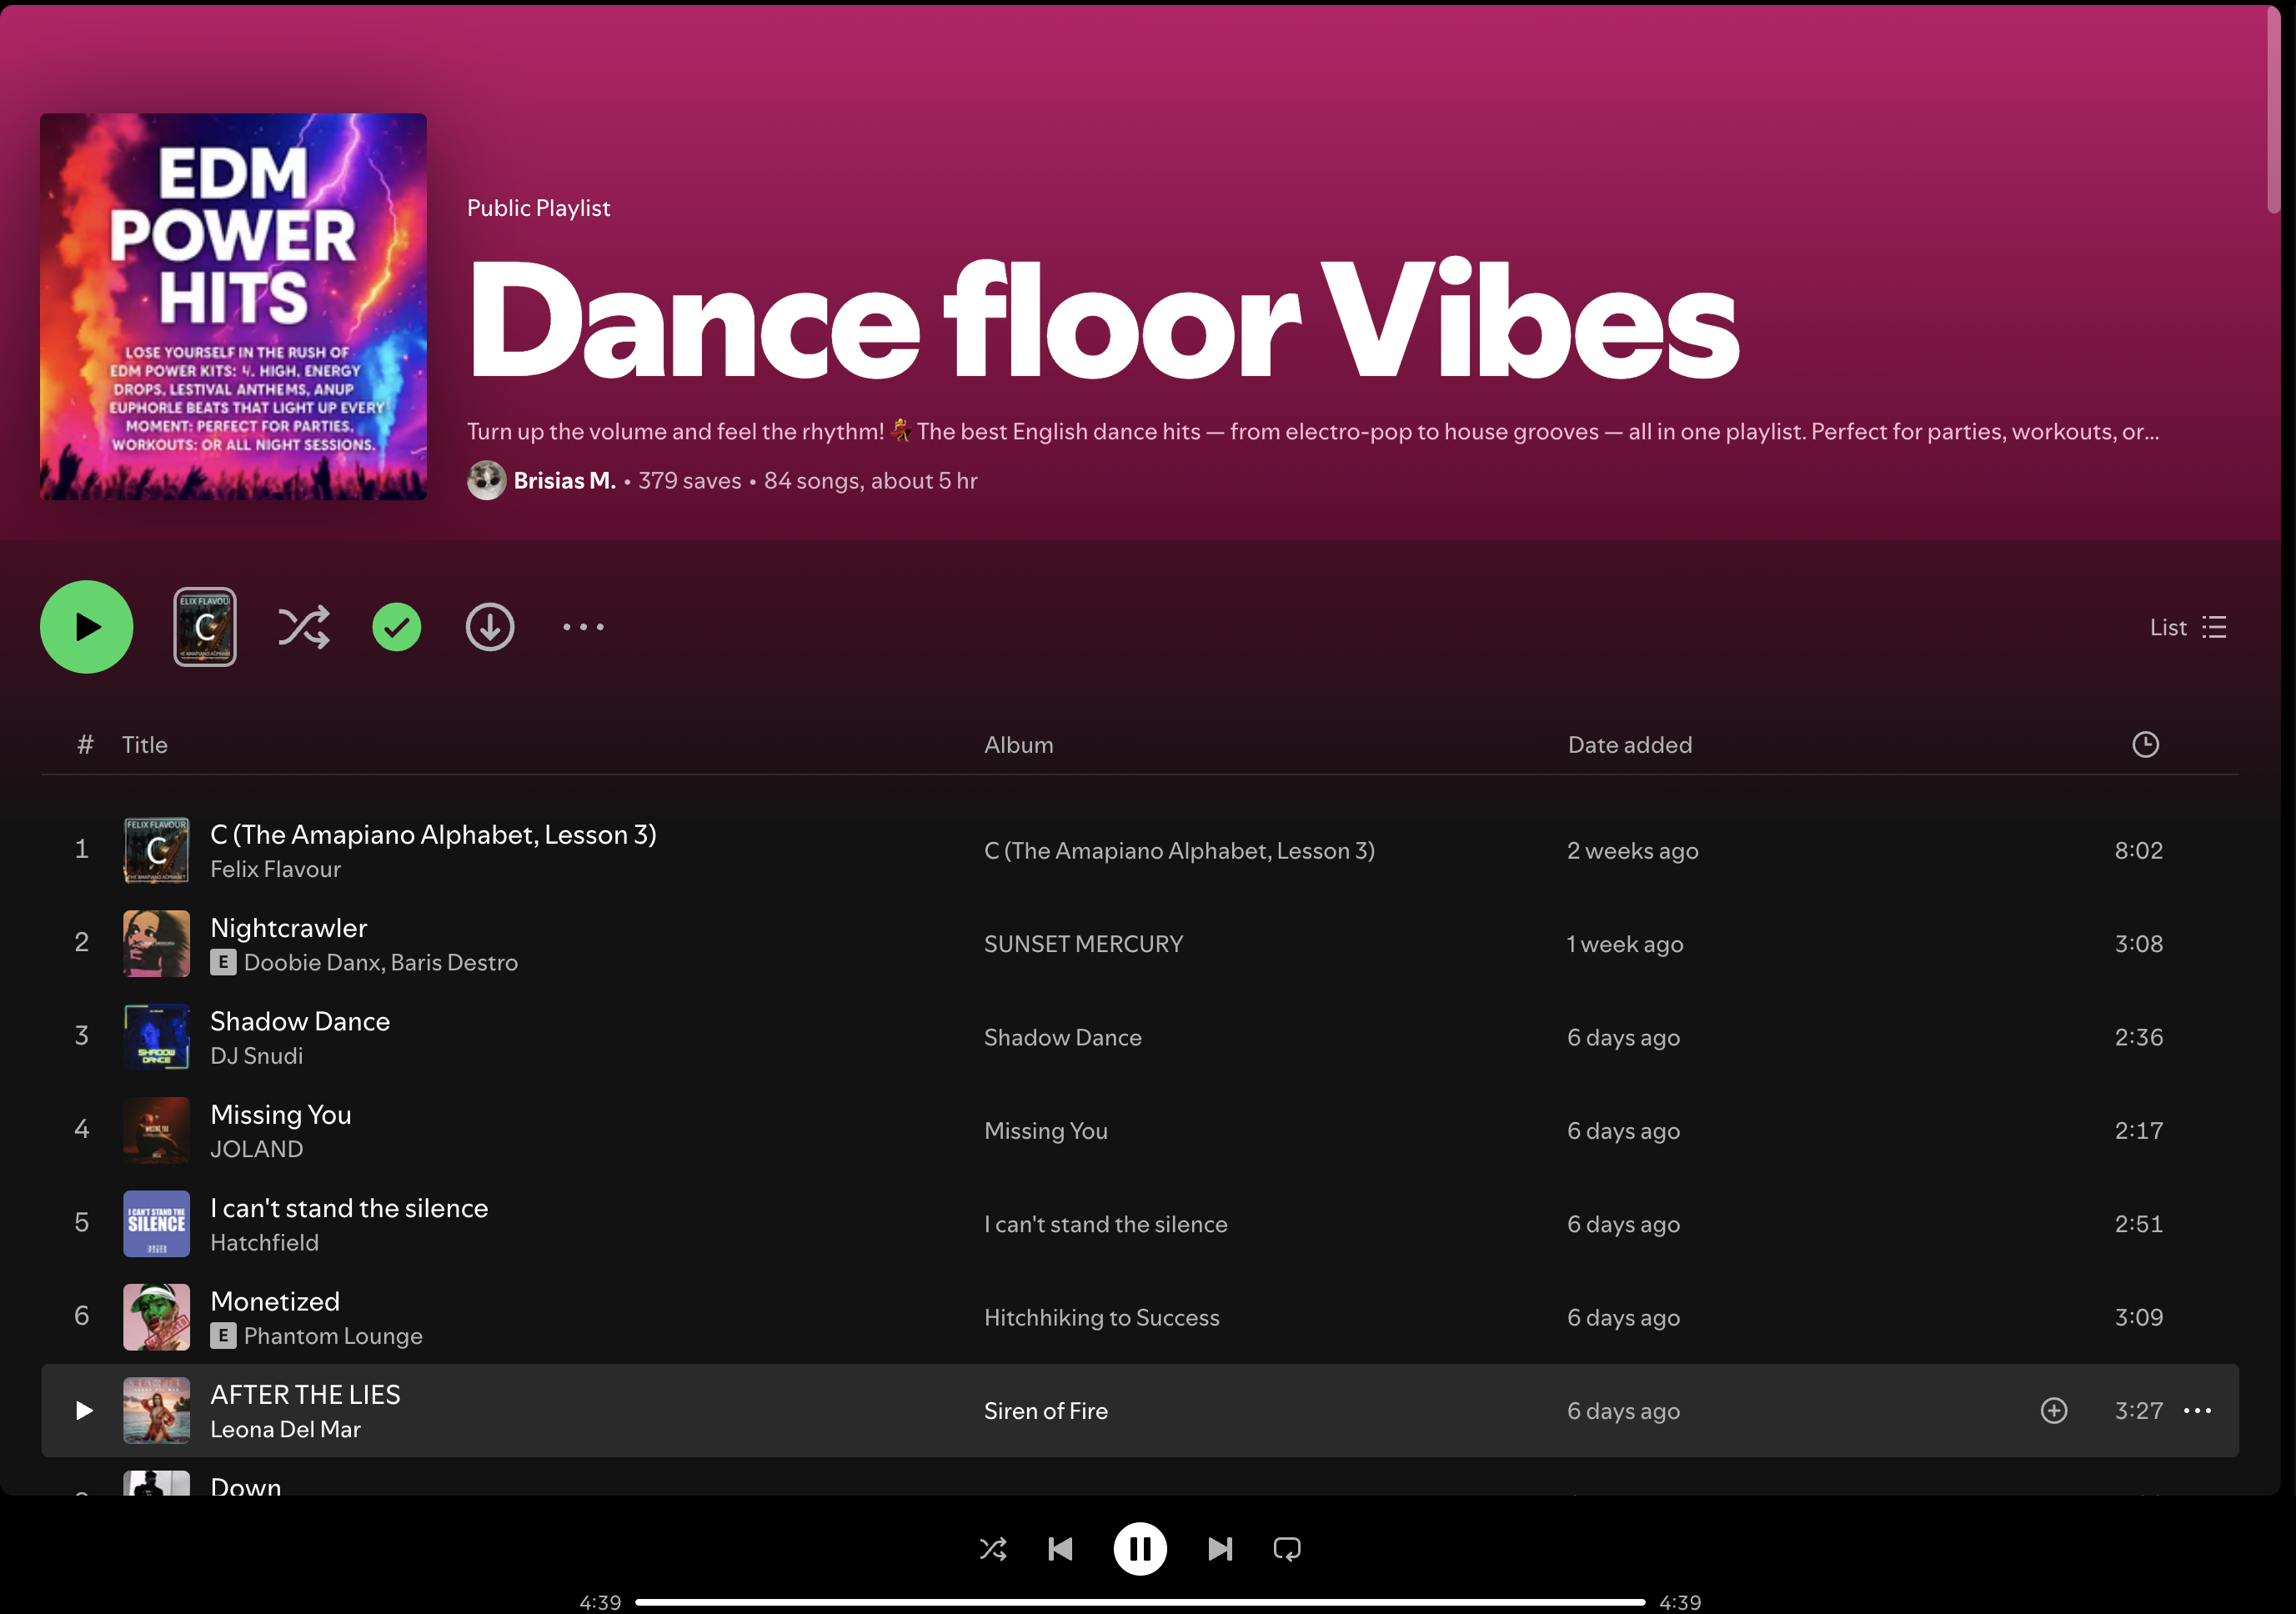The height and width of the screenshot is (1614, 2296).
Task: Enable shuffle next to the playlist play button
Action: [x=303, y=627]
